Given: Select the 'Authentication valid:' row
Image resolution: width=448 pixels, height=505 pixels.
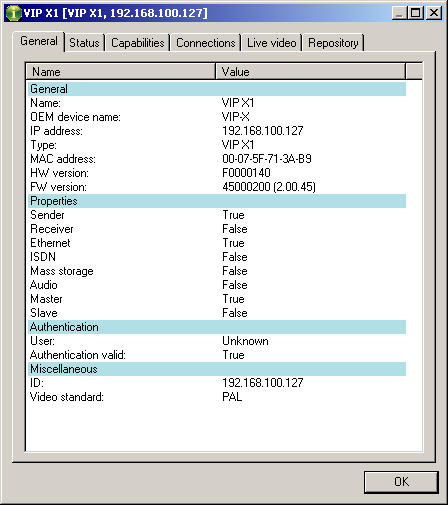Looking at the screenshot, I should [217, 355].
